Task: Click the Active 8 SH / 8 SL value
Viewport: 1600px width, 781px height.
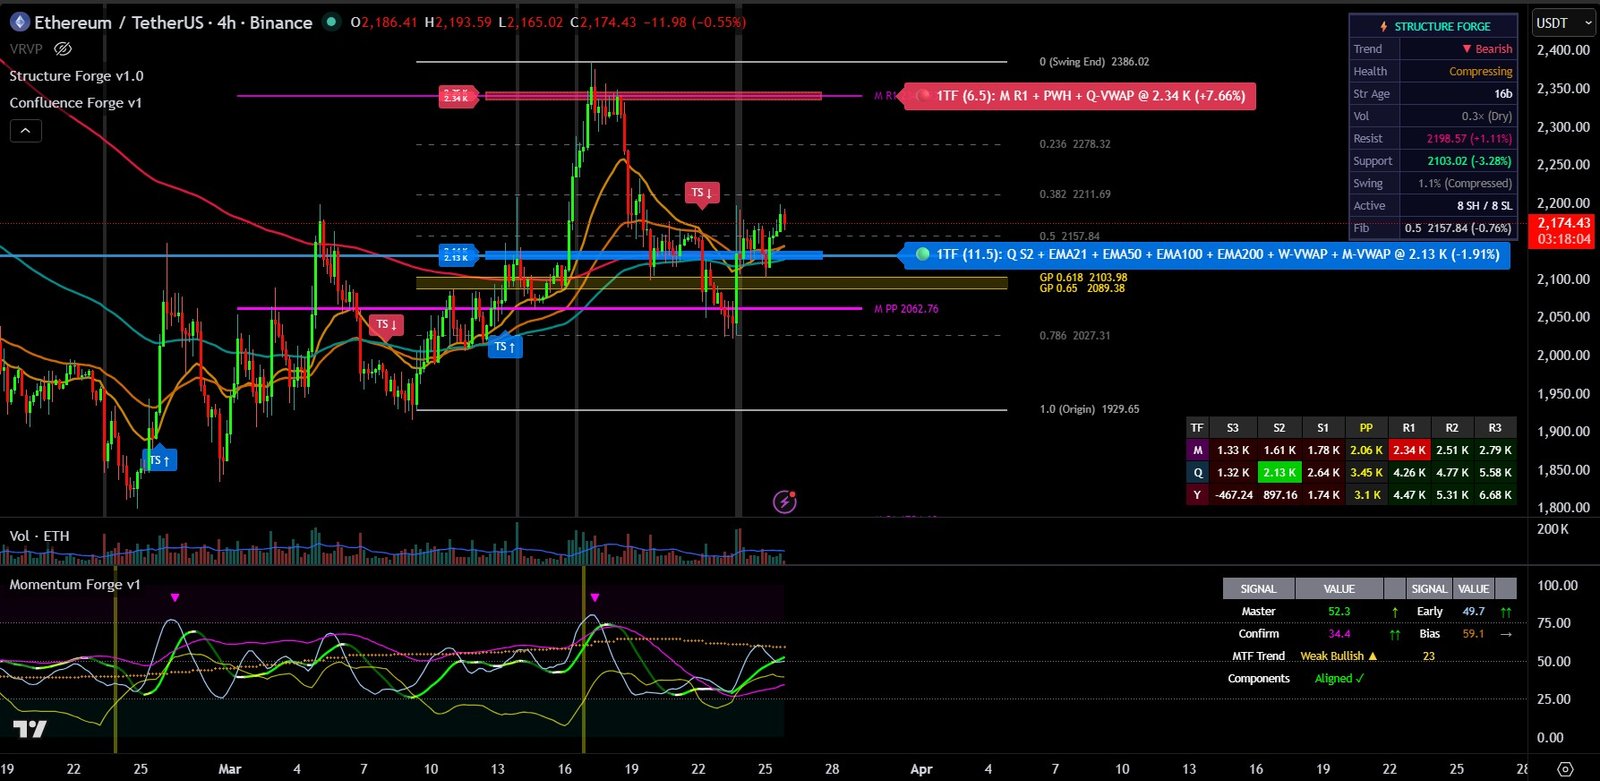Action: tap(1484, 206)
